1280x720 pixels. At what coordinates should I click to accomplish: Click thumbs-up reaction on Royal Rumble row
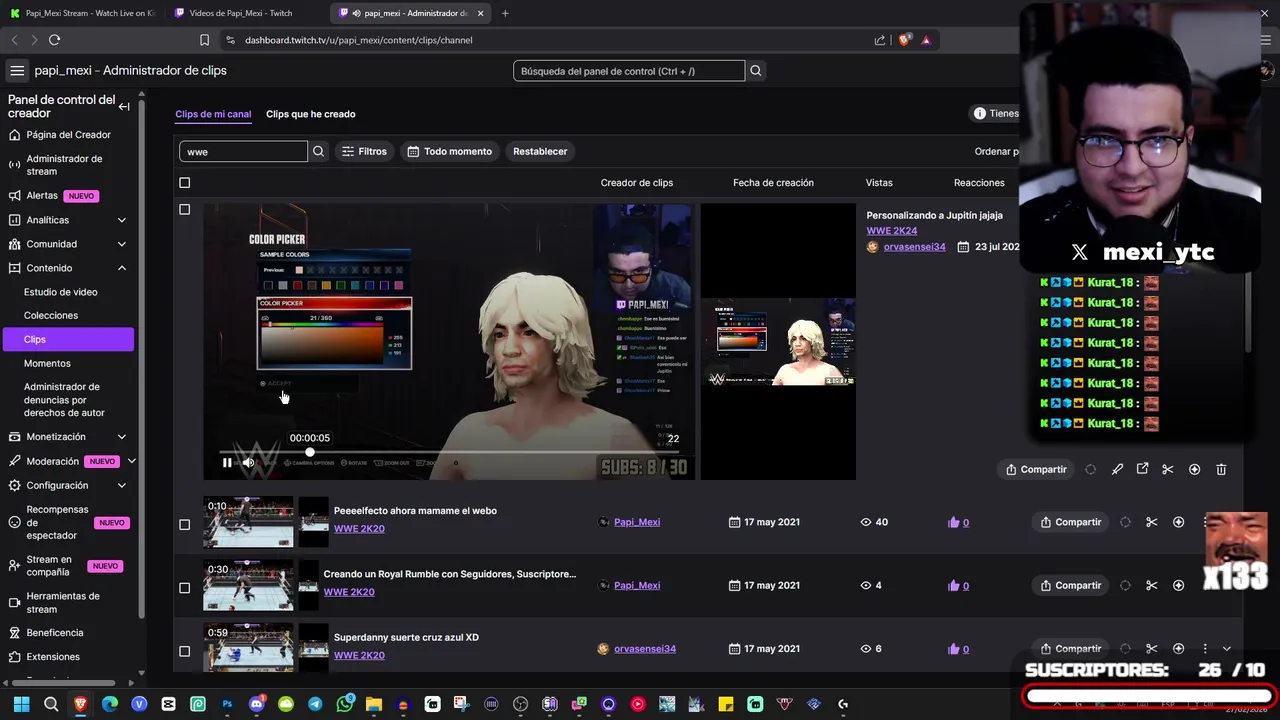coord(953,585)
